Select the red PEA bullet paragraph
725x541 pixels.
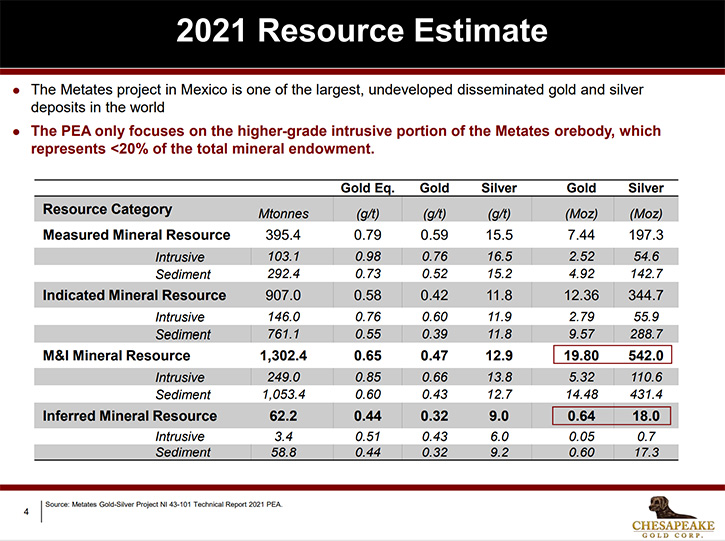pyautogui.click(x=346, y=140)
